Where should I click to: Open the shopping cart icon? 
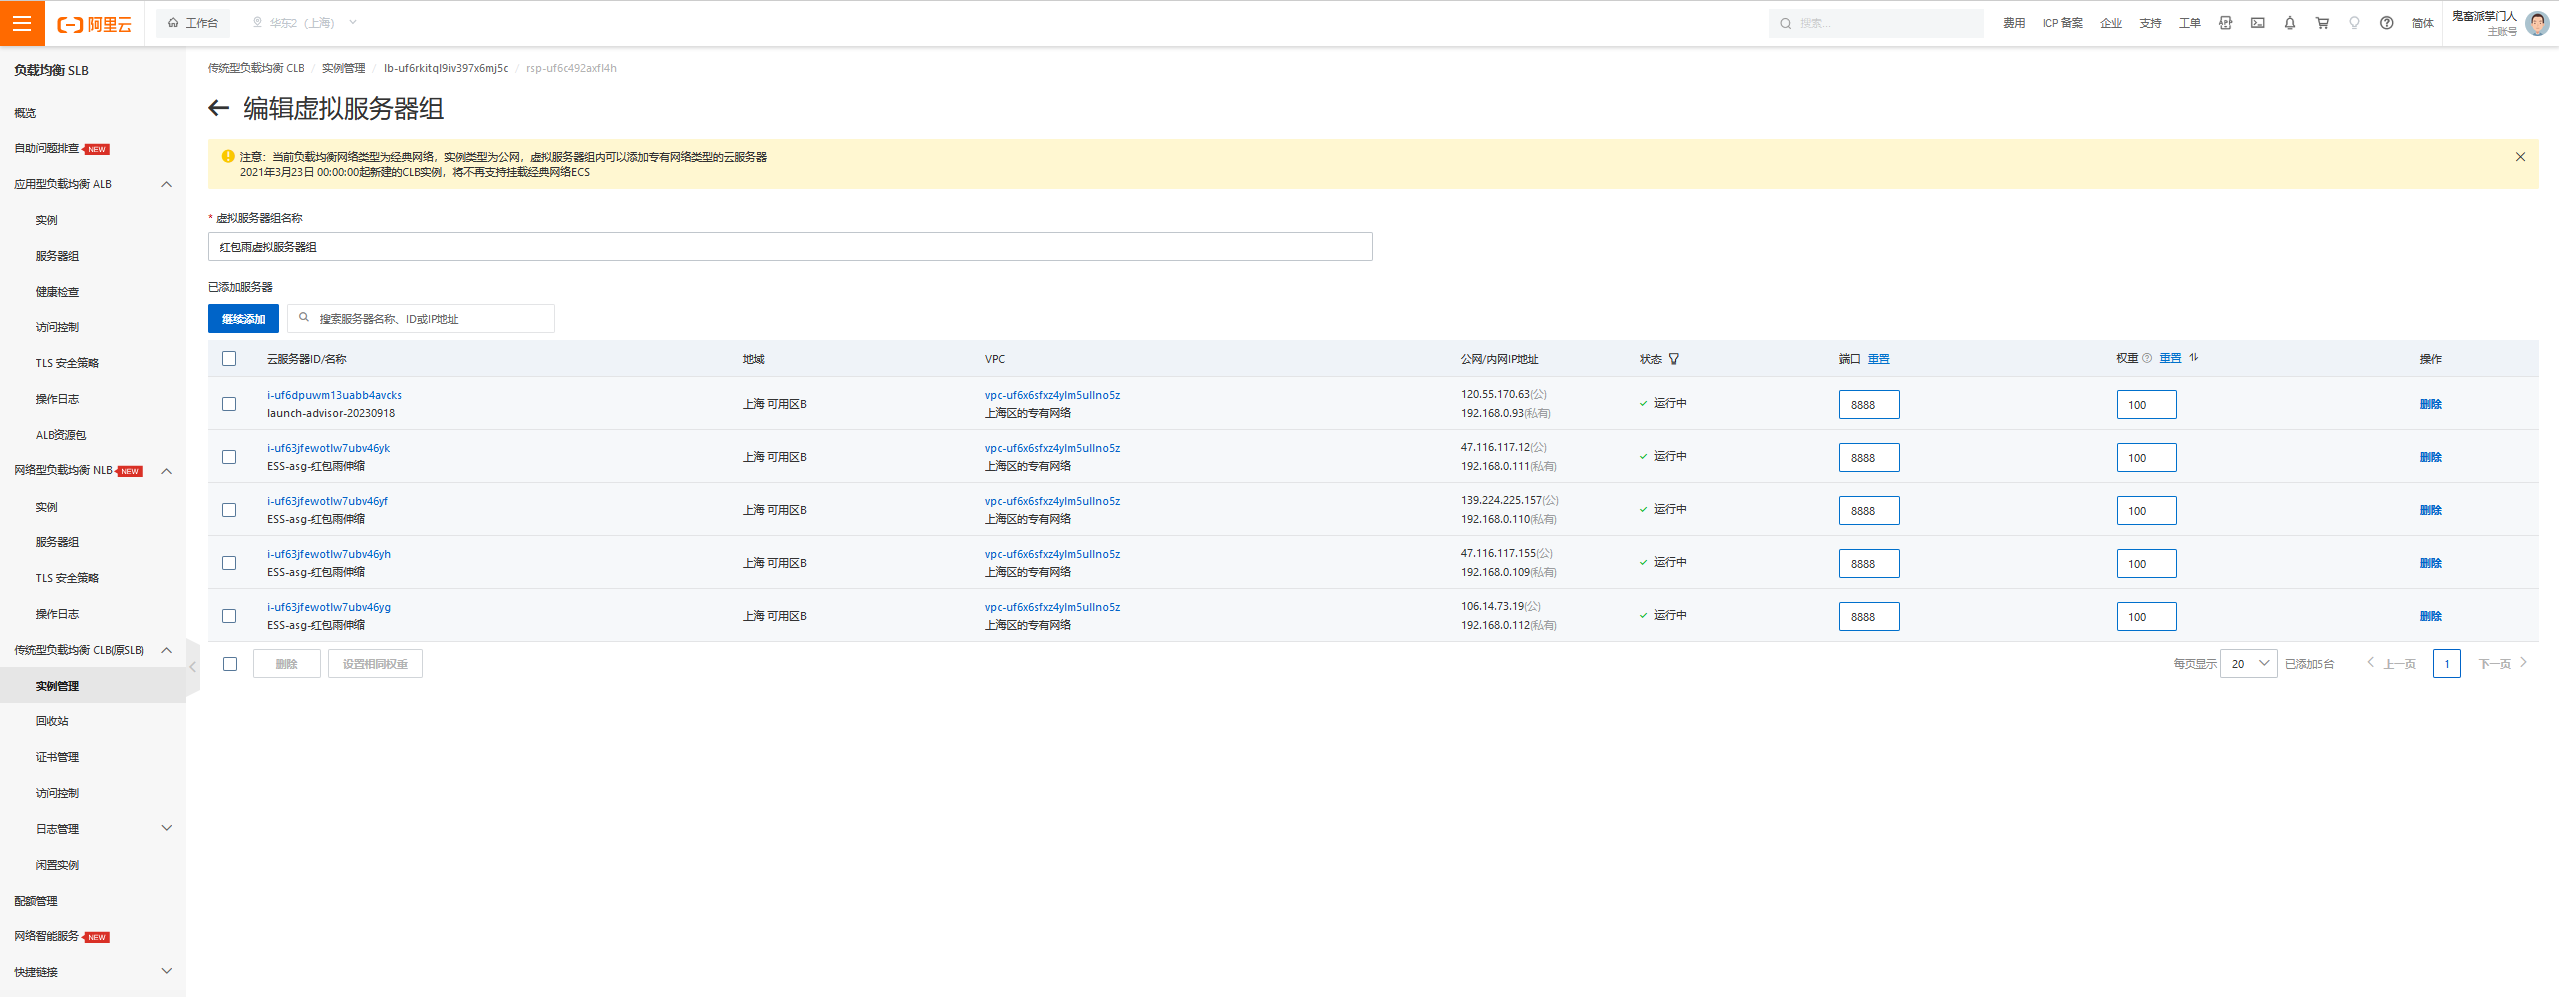2322,23
